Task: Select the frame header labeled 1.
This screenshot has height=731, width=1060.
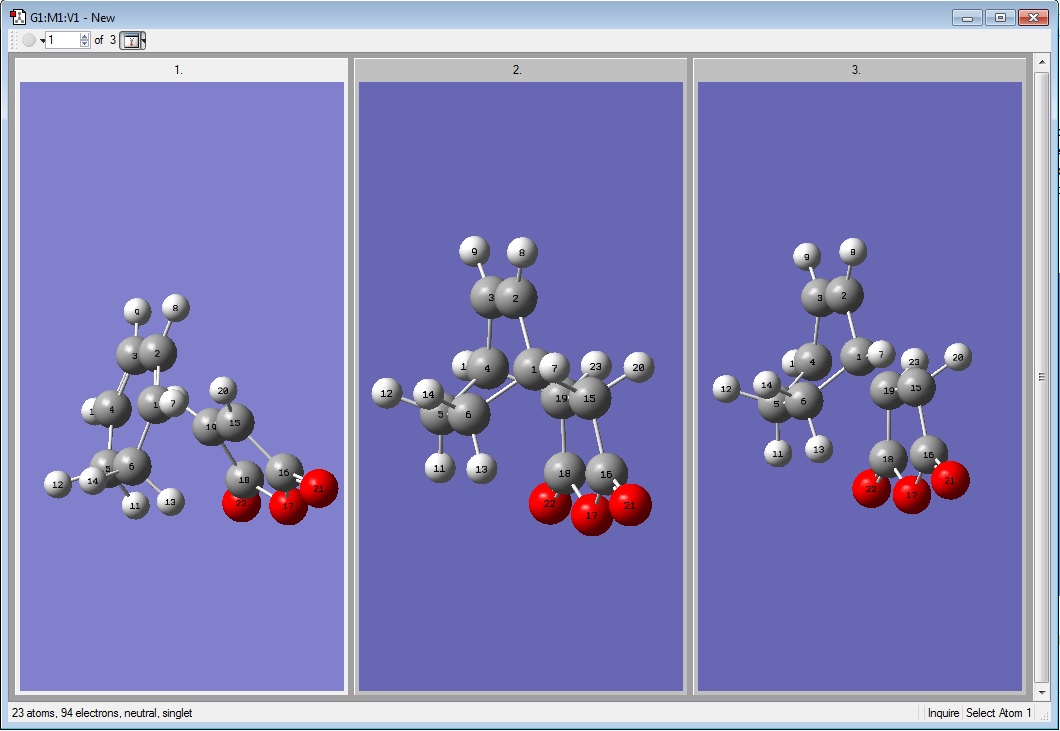Action: 178,70
